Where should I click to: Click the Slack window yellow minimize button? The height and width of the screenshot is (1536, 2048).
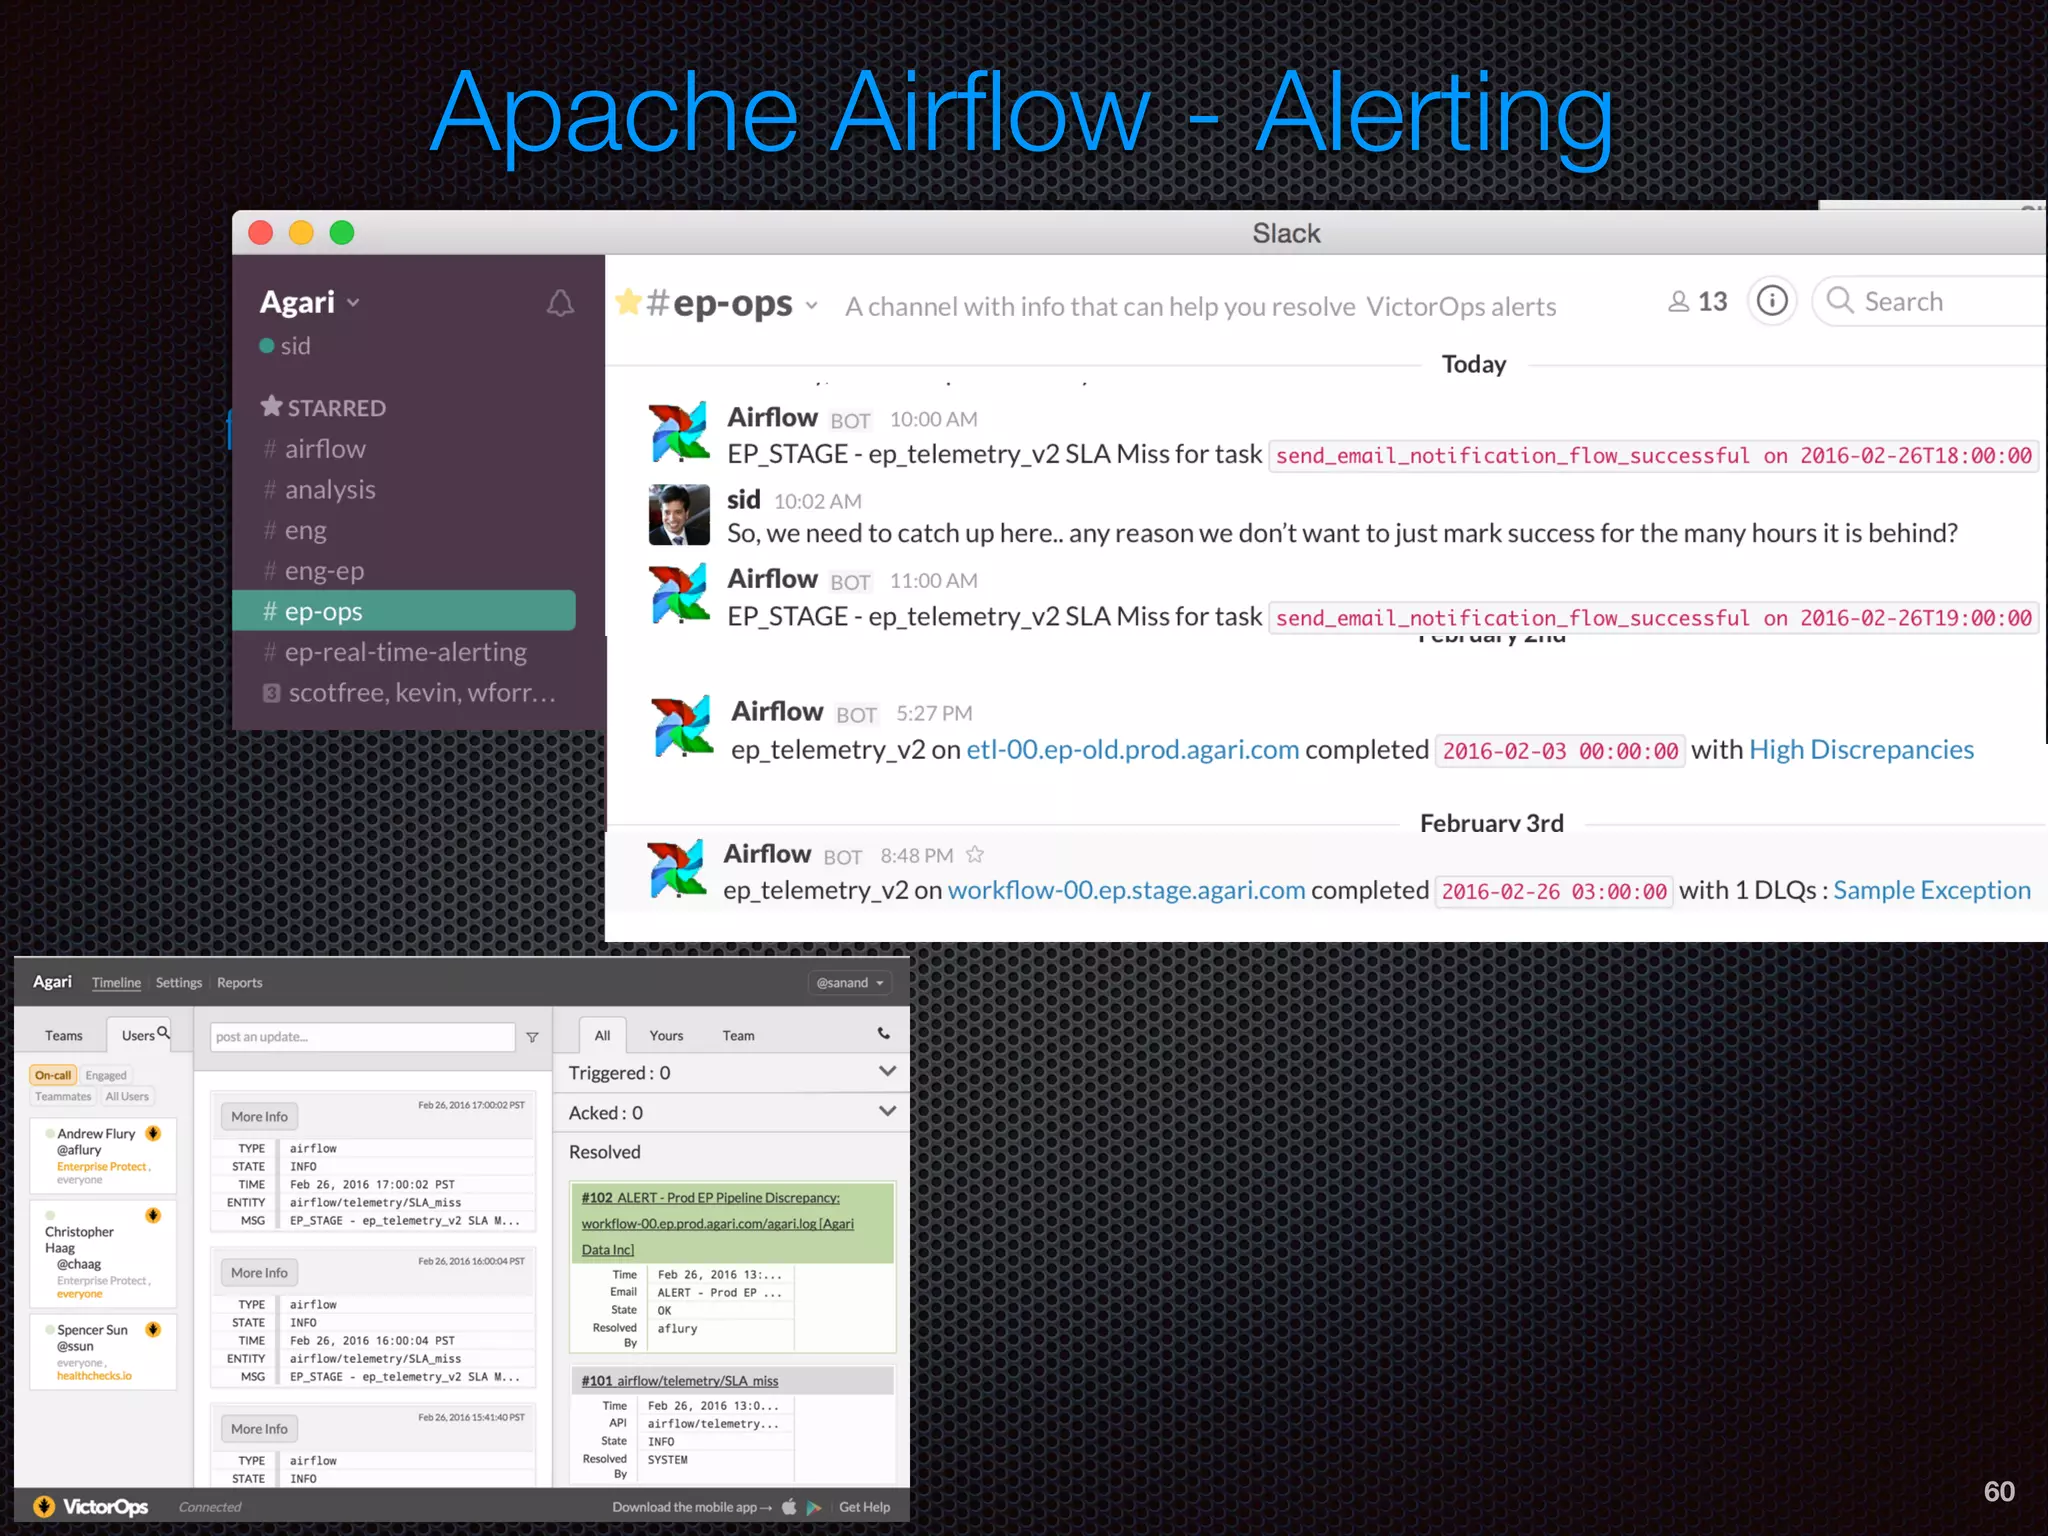click(x=301, y=233)
